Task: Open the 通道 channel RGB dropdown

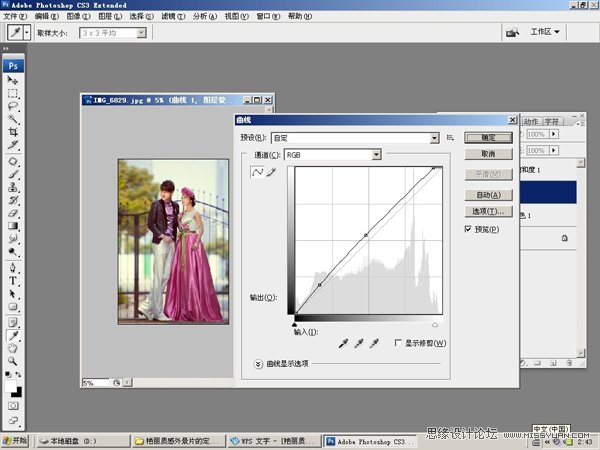Action: [376, 155]
